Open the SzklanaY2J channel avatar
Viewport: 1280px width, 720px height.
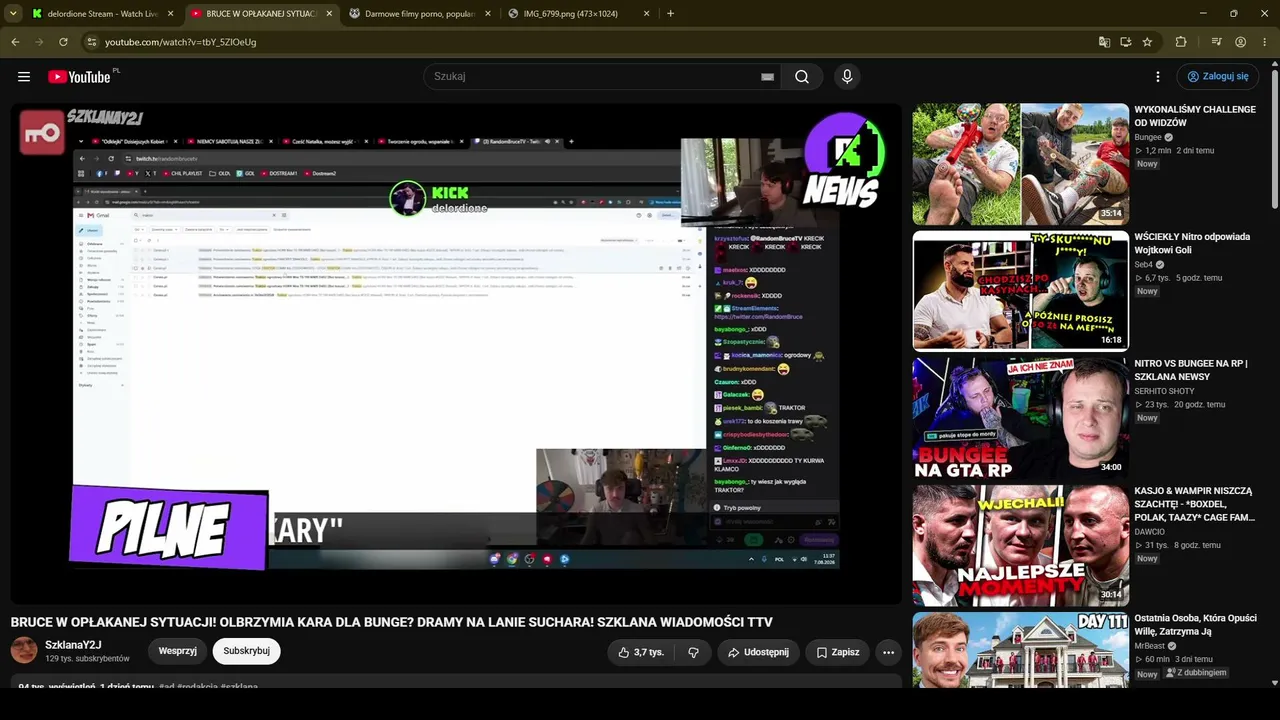[24, 651]
